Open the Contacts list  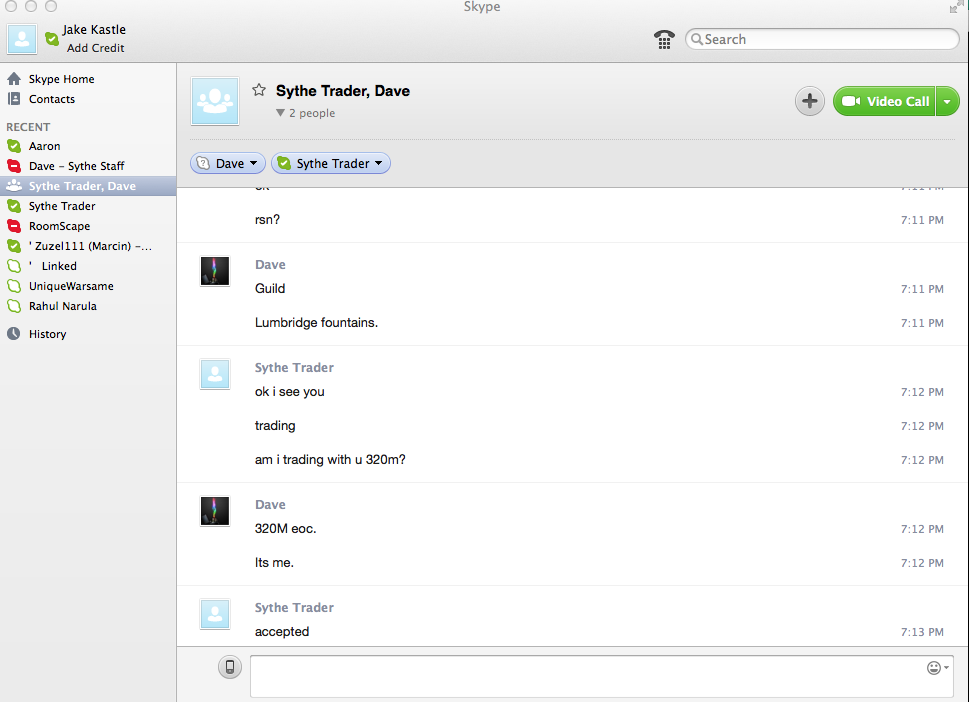coord(88,99)
